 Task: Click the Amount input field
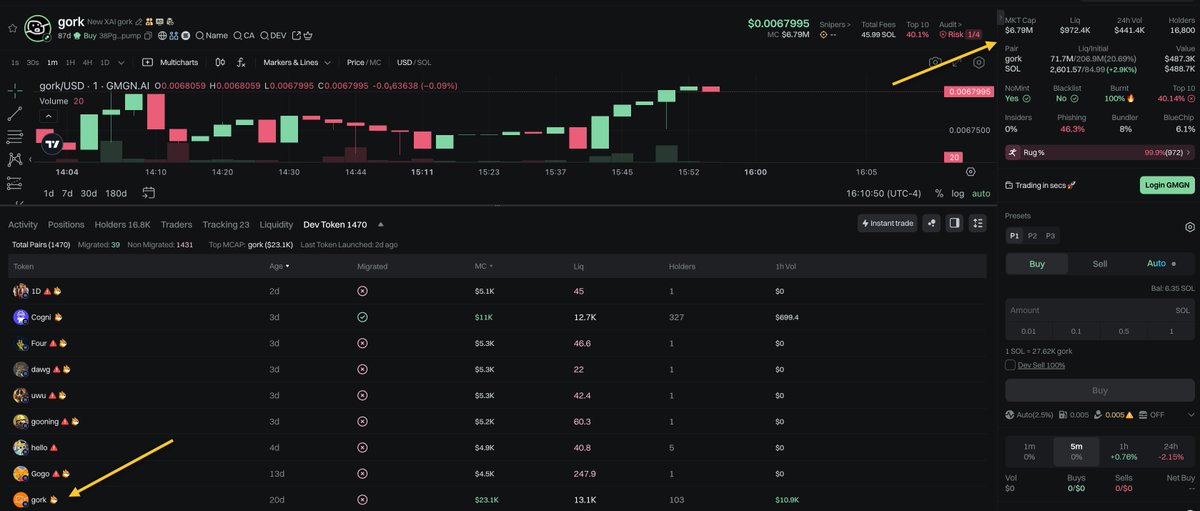1100,311
